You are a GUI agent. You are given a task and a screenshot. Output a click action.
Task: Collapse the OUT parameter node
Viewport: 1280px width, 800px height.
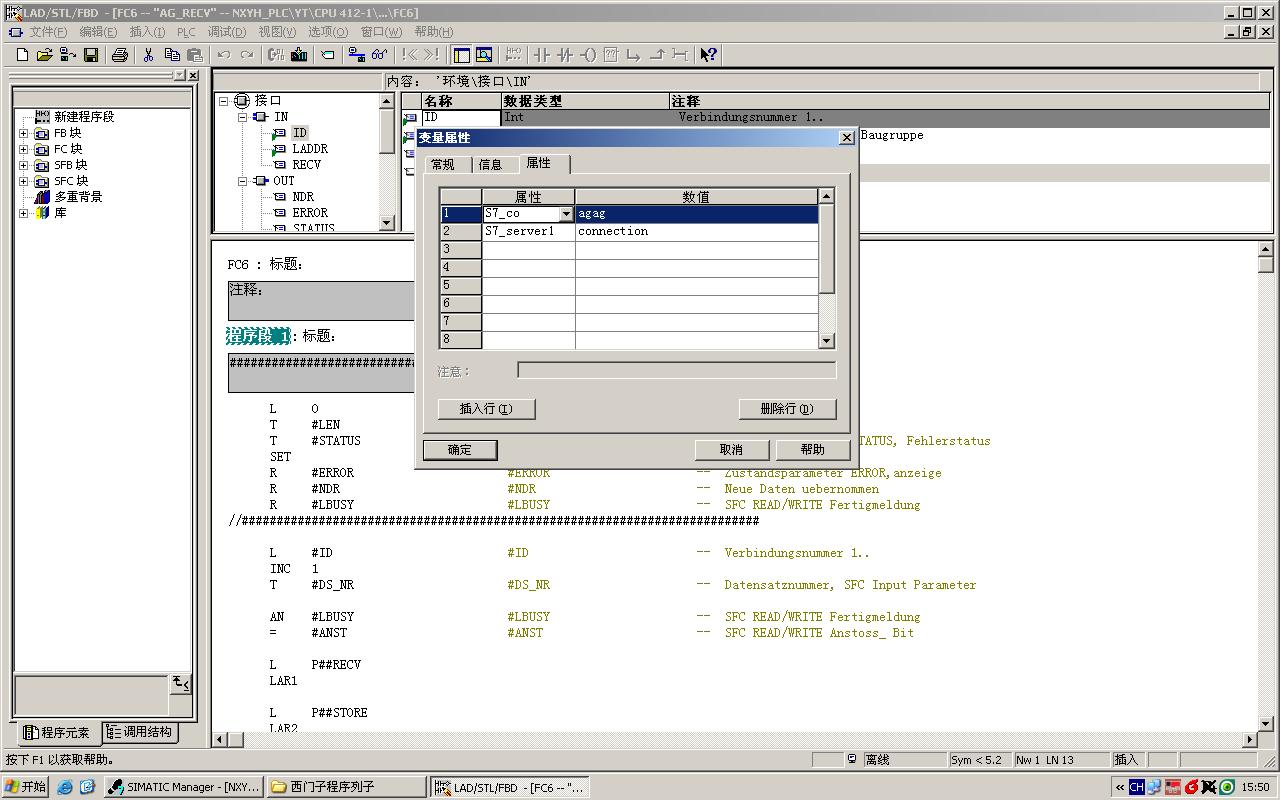243,181
